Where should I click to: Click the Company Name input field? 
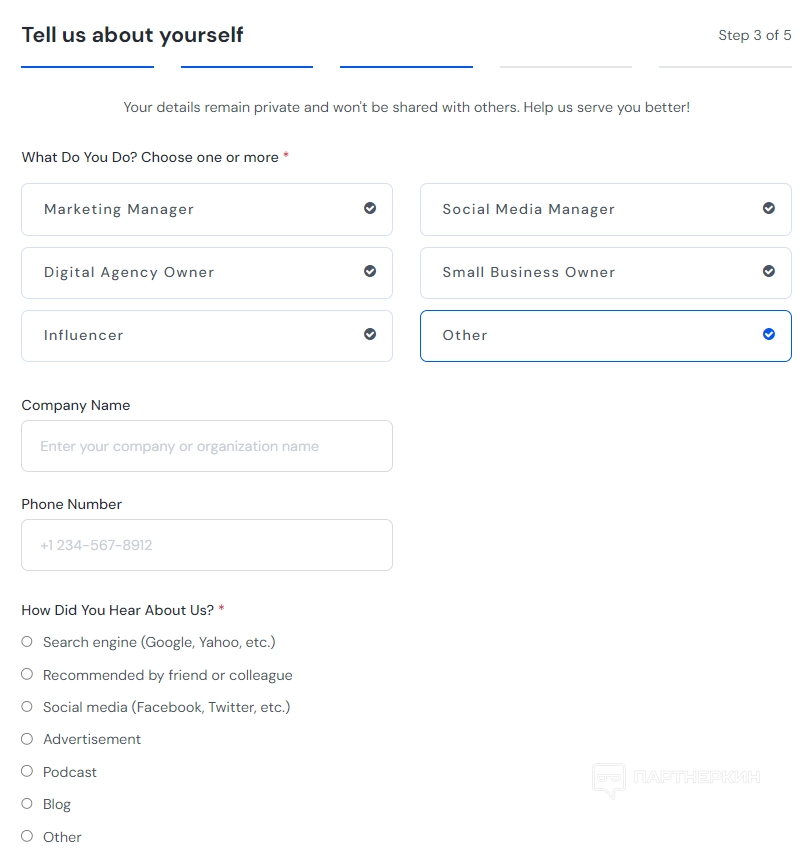207,446
